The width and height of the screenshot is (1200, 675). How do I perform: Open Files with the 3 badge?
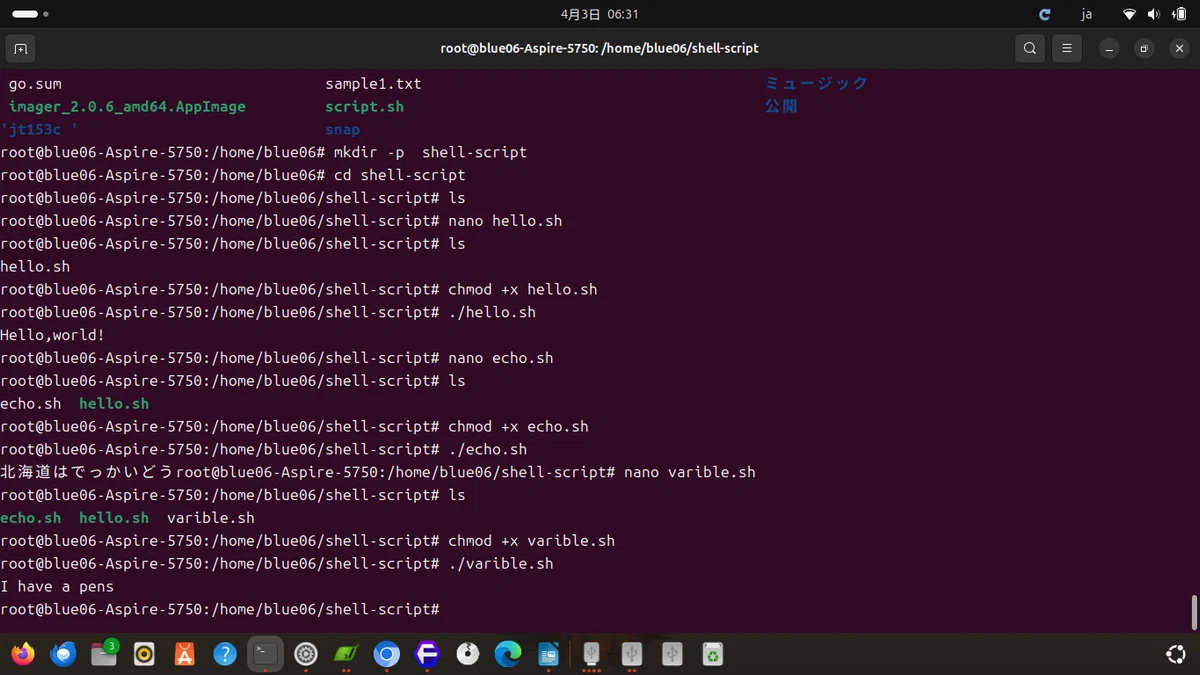[x=104, y=654]
